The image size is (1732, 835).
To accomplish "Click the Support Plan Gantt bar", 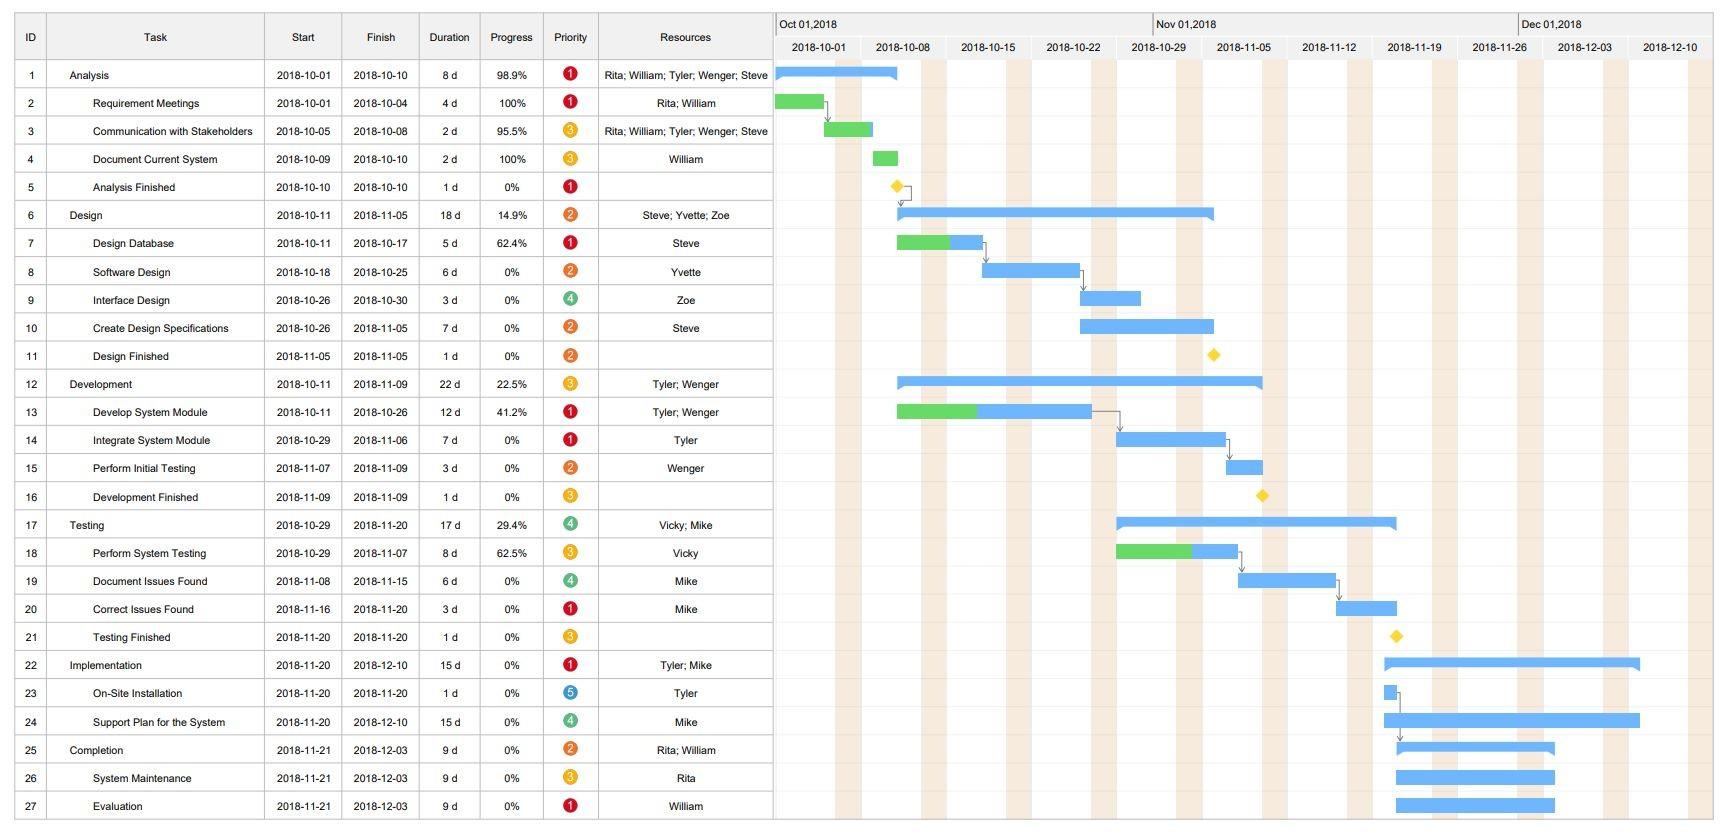I will pyautogui.click(x=1512, y=721).
